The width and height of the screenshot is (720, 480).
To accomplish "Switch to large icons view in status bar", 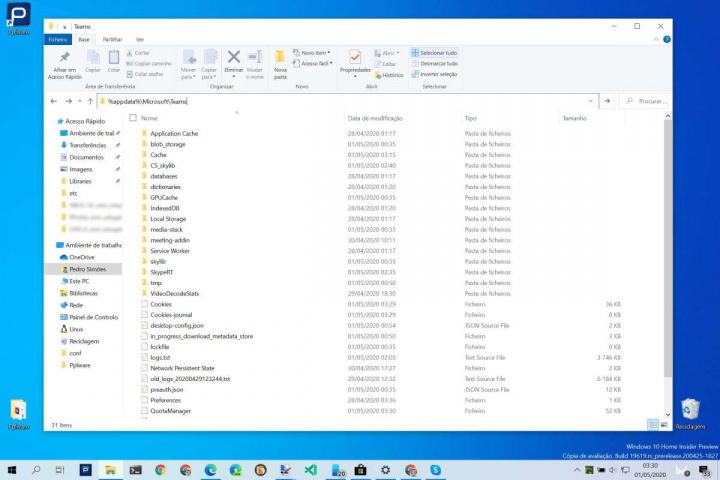I will (x=666, y=425).
